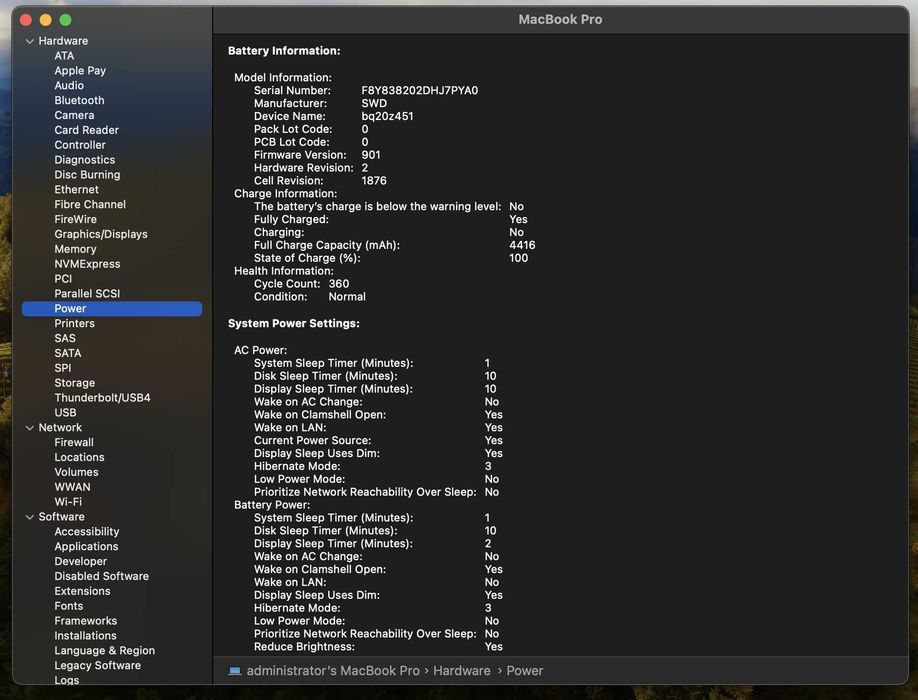Click the Condition value Normal
Screen dimensions: 918x700
pyautogui.click(x=347, y=297)
